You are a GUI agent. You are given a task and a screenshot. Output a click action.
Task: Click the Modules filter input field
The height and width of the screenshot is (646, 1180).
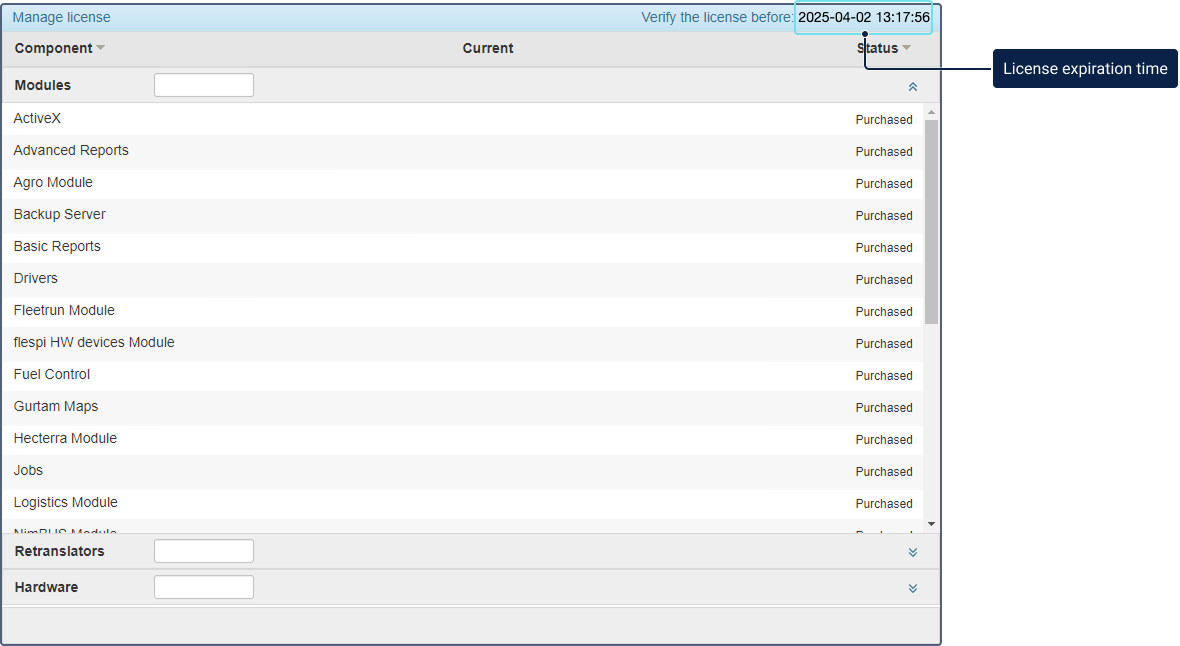[204, 85]
